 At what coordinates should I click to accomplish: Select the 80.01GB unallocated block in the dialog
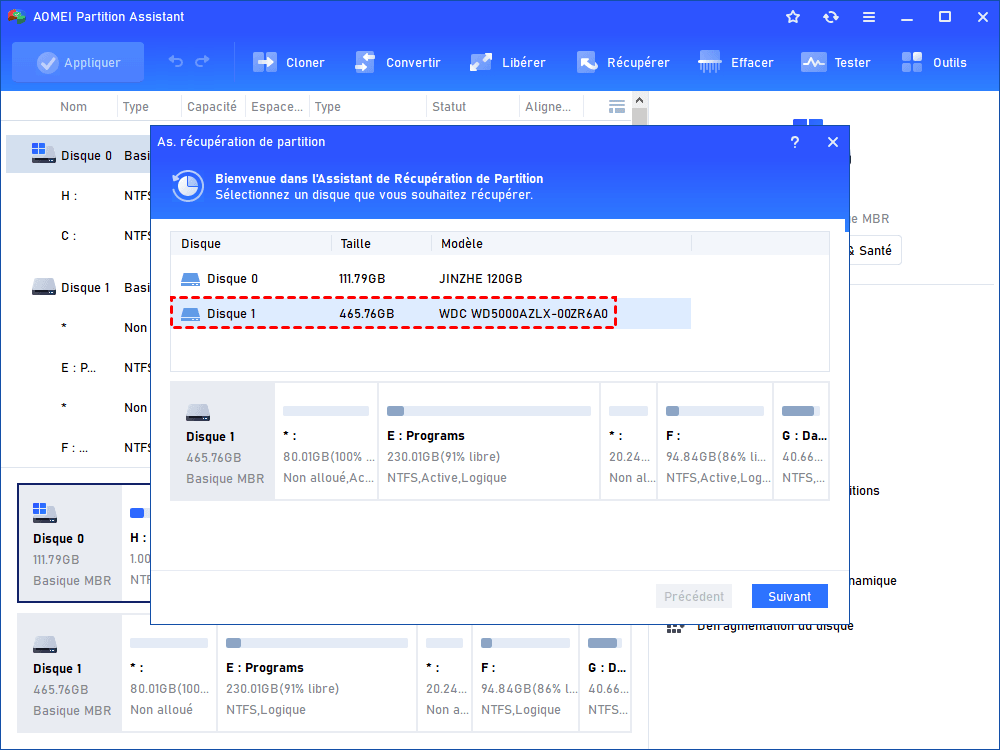coord(327,441)
